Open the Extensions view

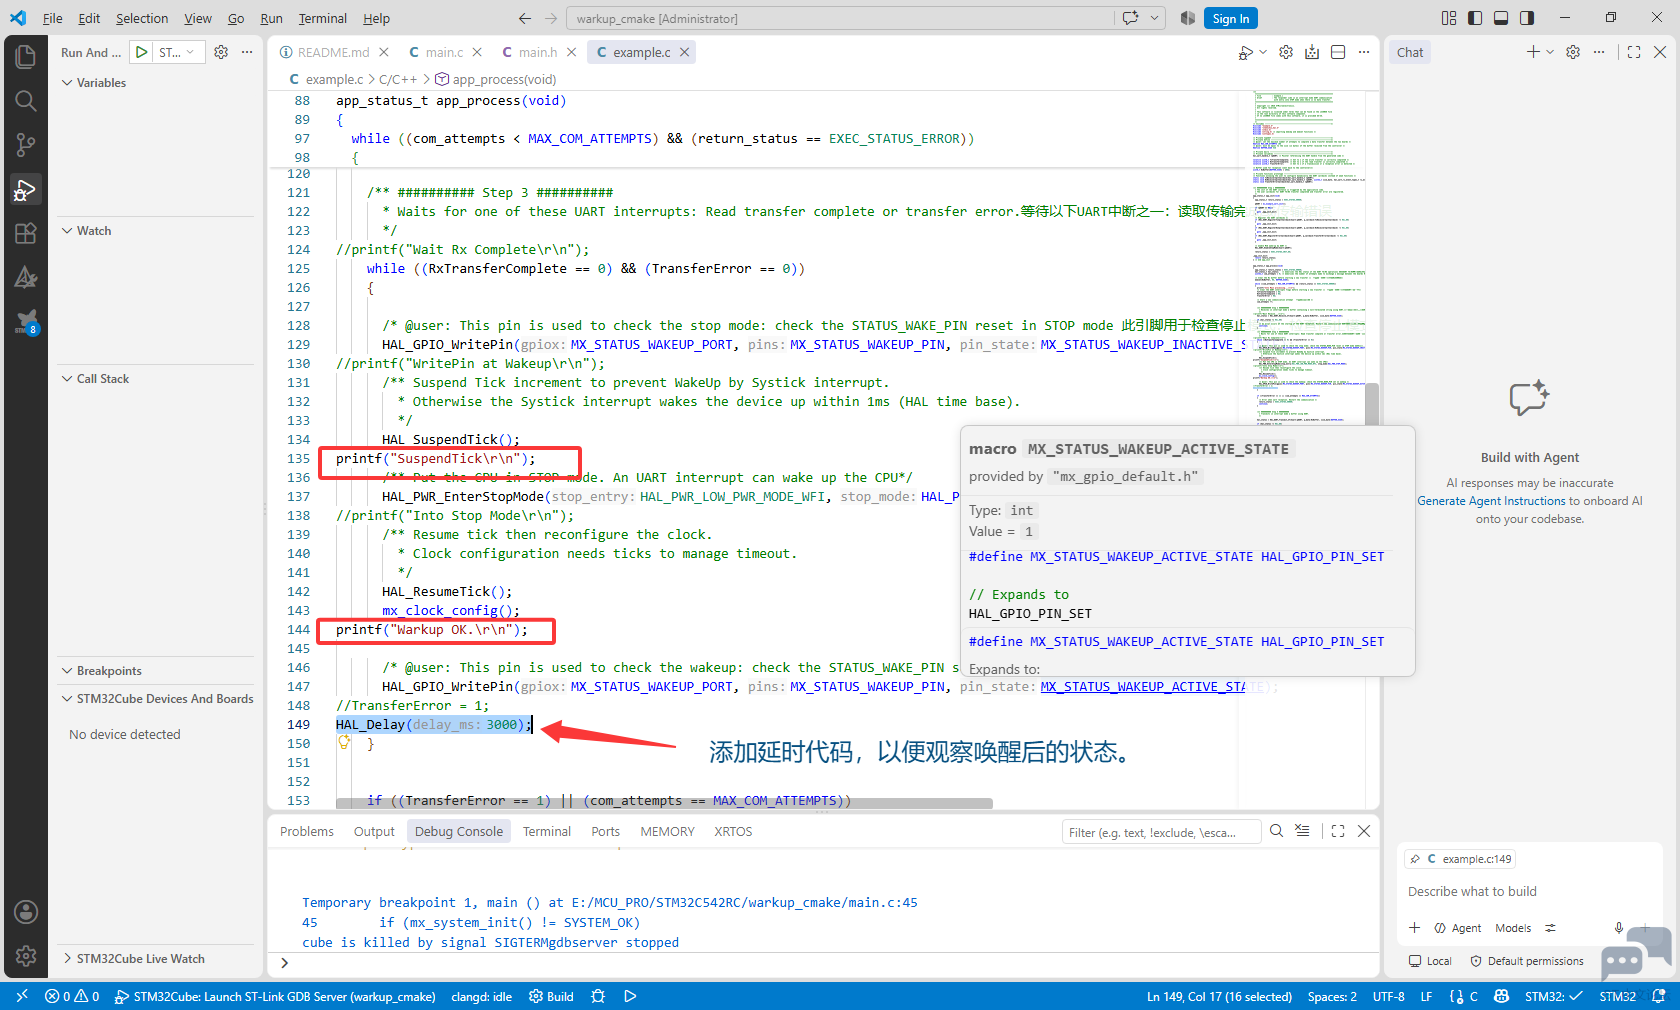point(26,233)
